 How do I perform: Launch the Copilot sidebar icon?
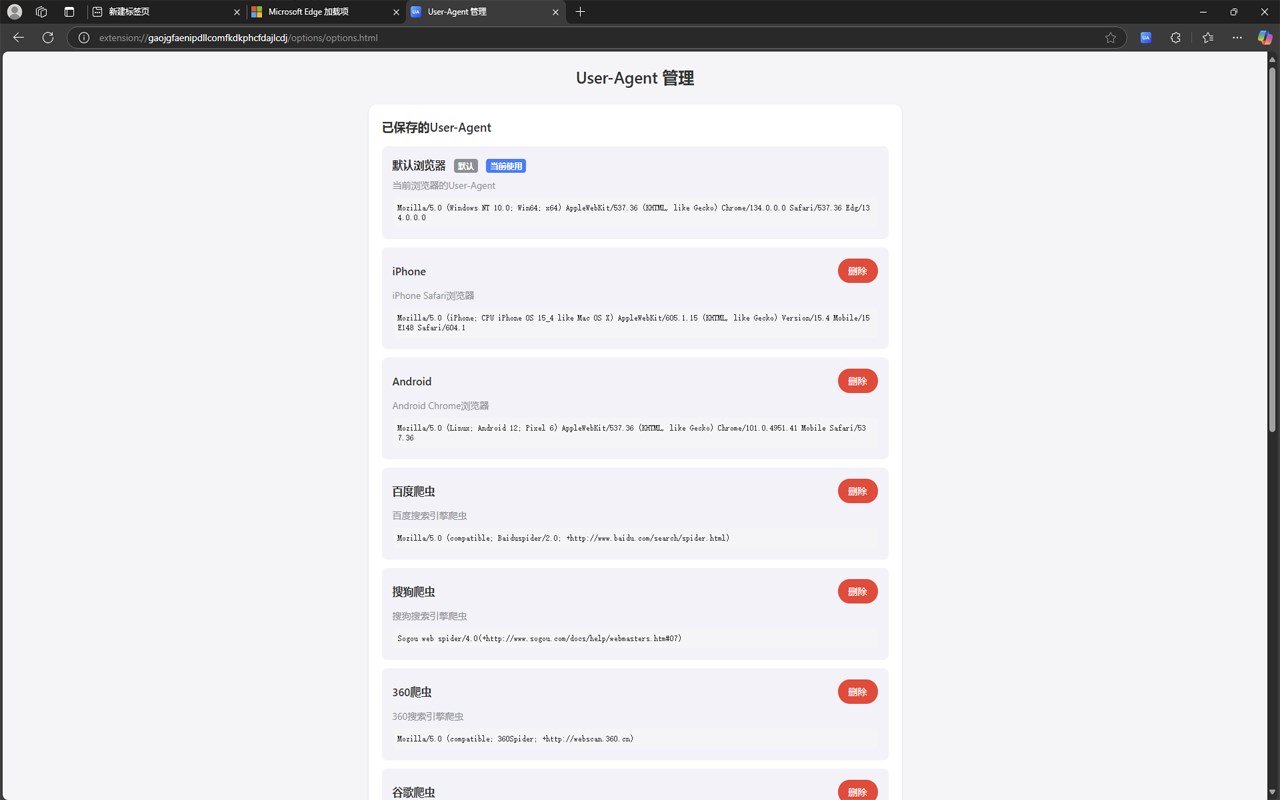point(1265,38)
